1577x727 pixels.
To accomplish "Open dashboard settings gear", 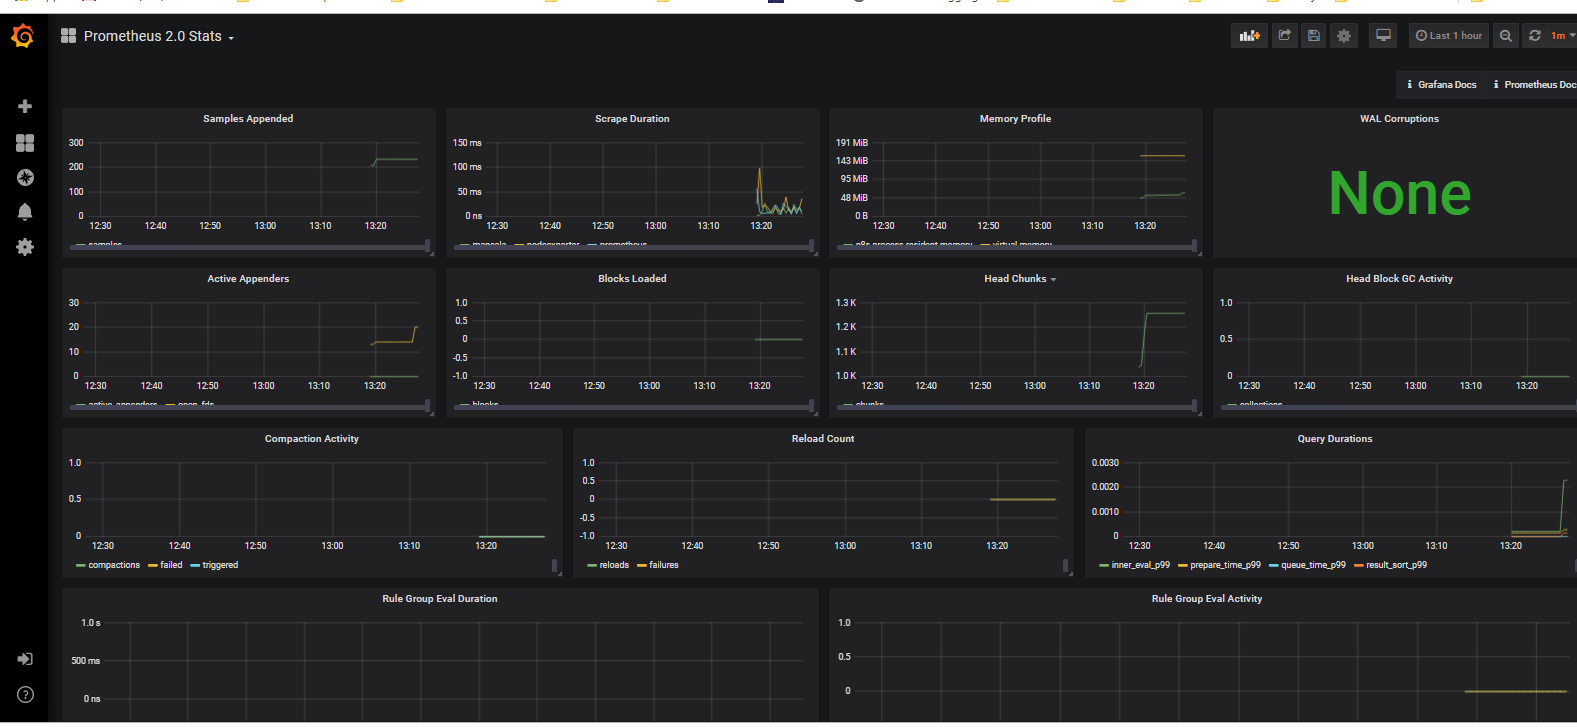I will pyautogui.click(x=1344, y=36).
